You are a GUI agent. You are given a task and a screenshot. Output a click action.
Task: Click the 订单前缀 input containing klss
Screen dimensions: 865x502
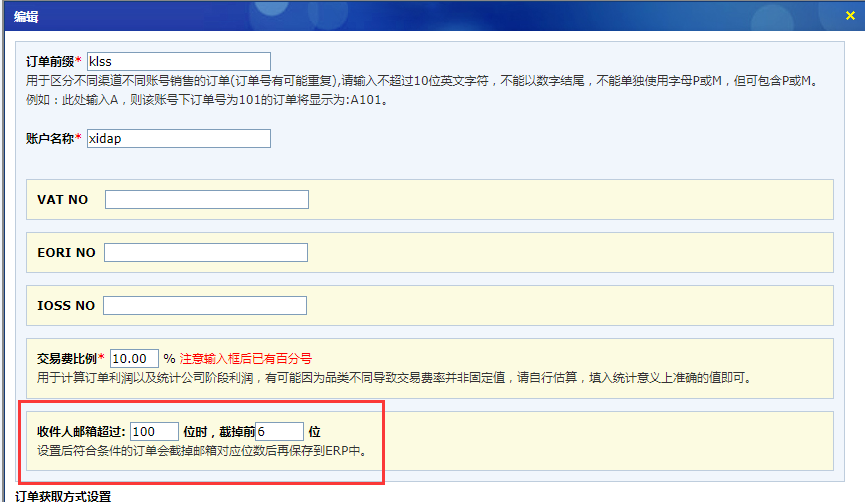click(179, 61)
